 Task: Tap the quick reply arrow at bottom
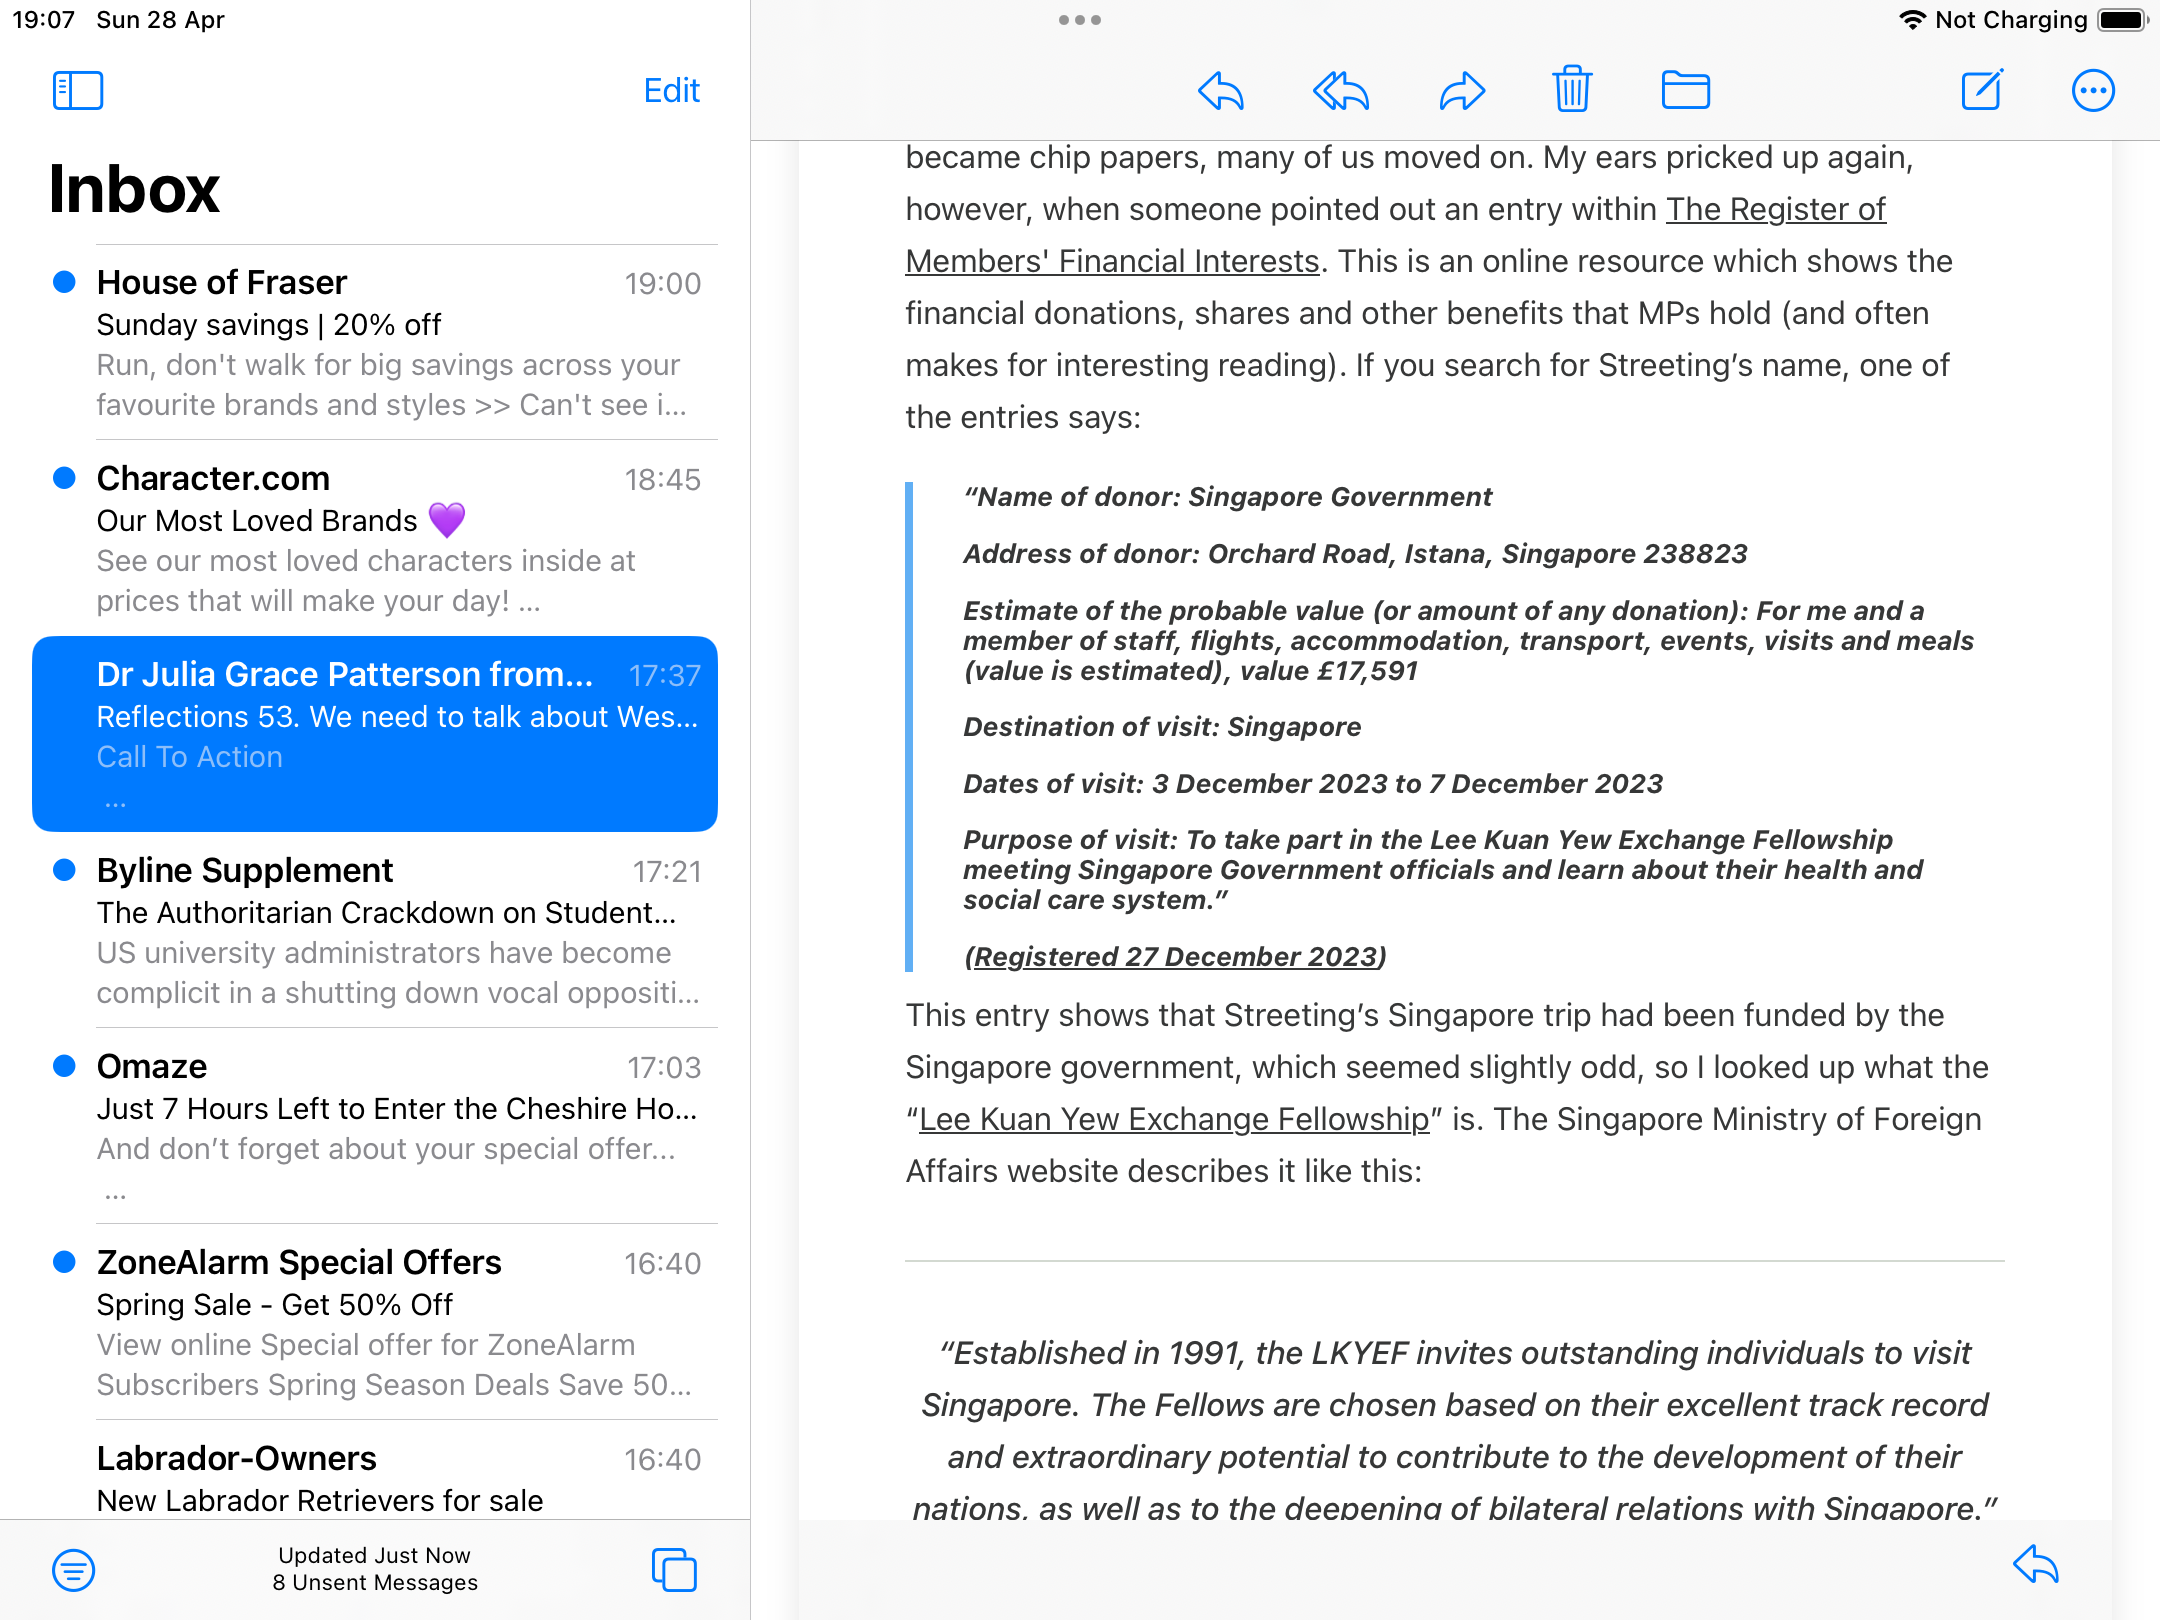point(2036,1565)
